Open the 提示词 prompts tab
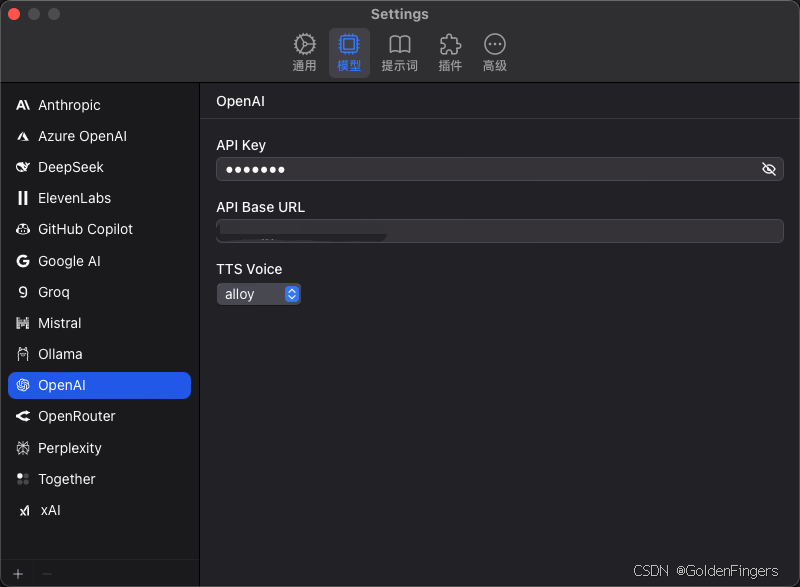Image resolution: width=800 pixels, height=587 pixels. 399,53
